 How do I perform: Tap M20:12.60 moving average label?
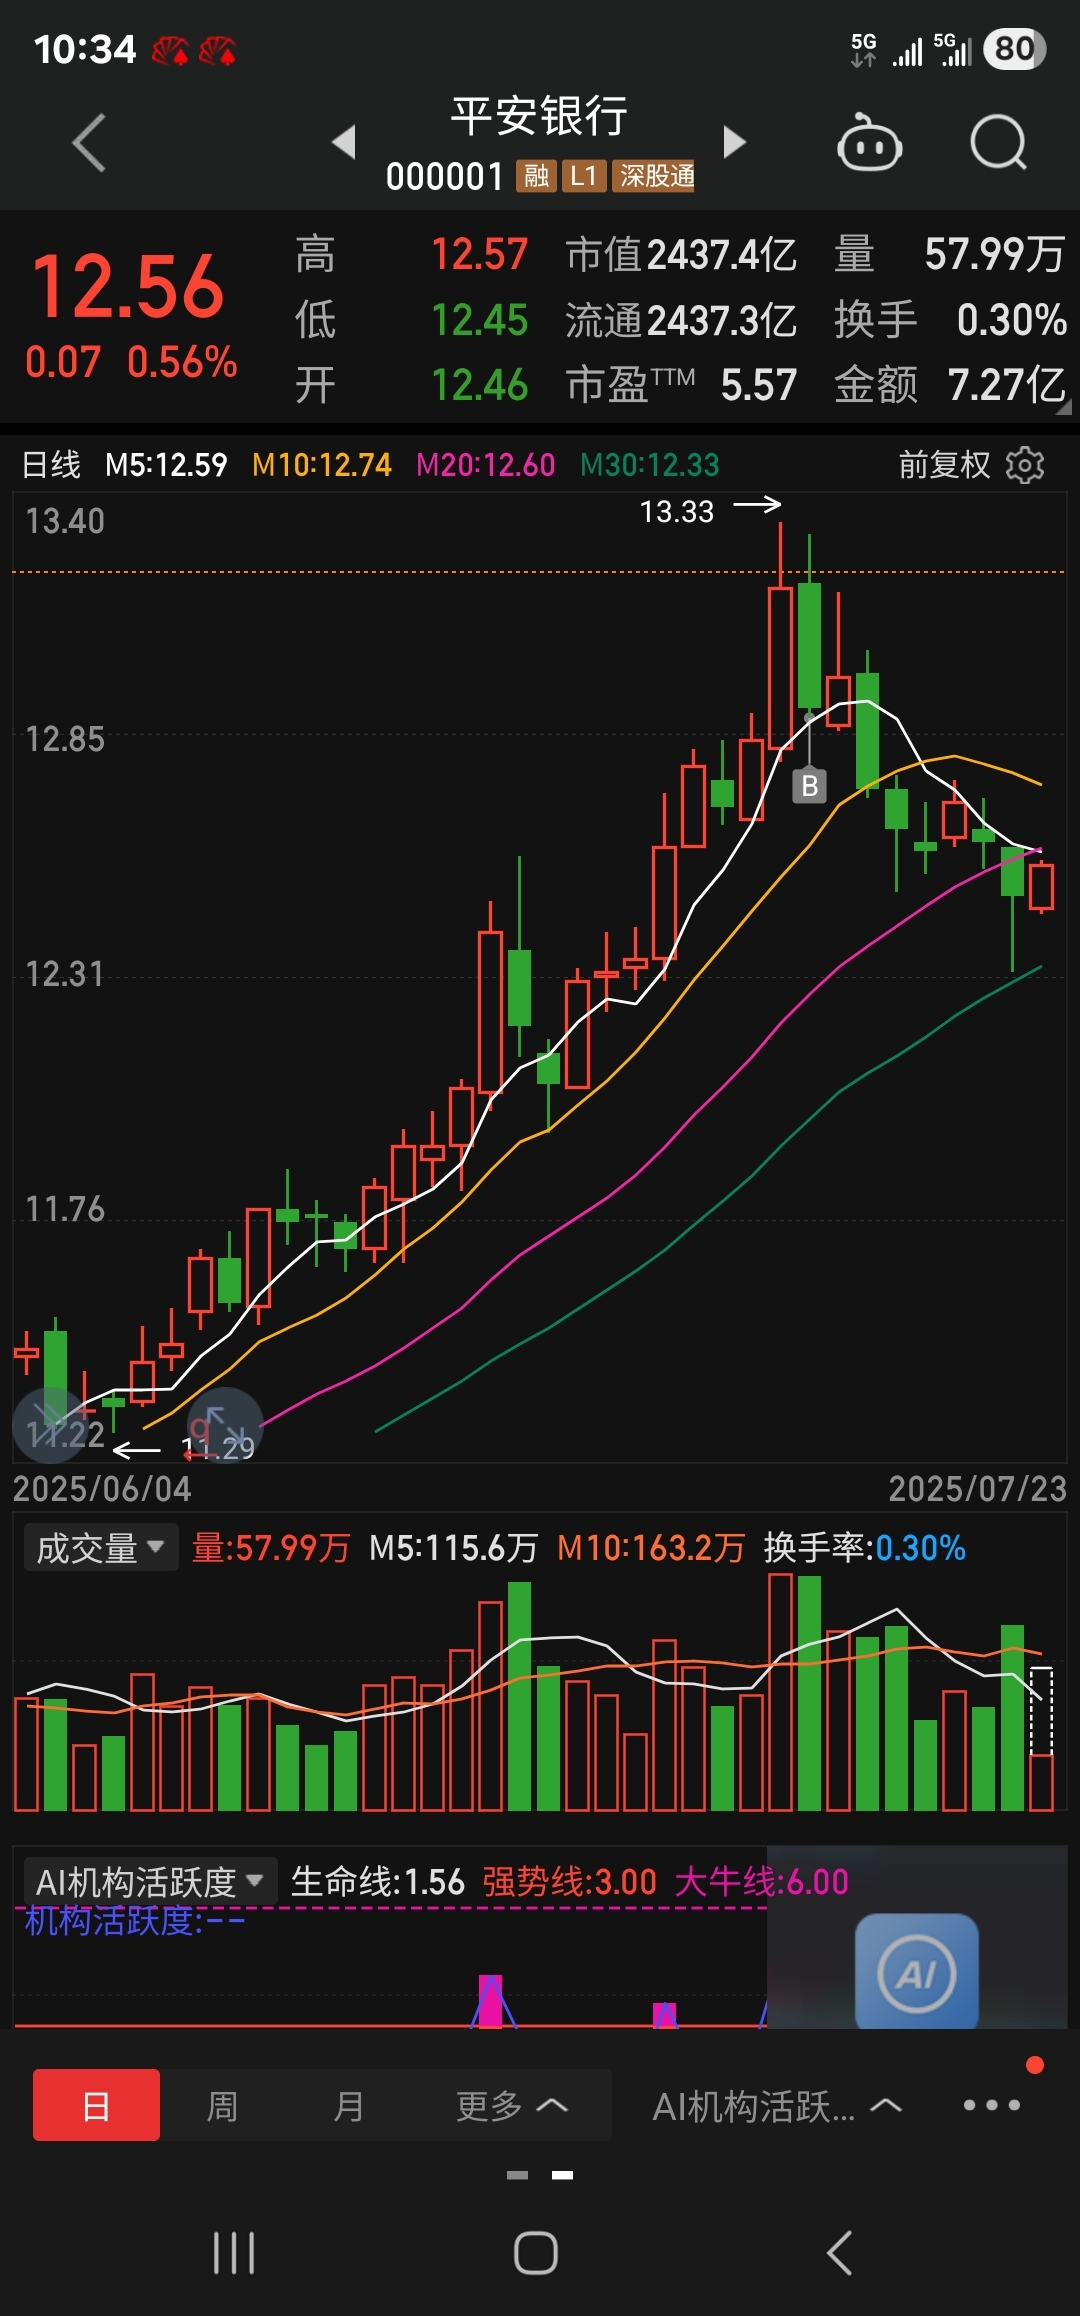click(485, 465)
